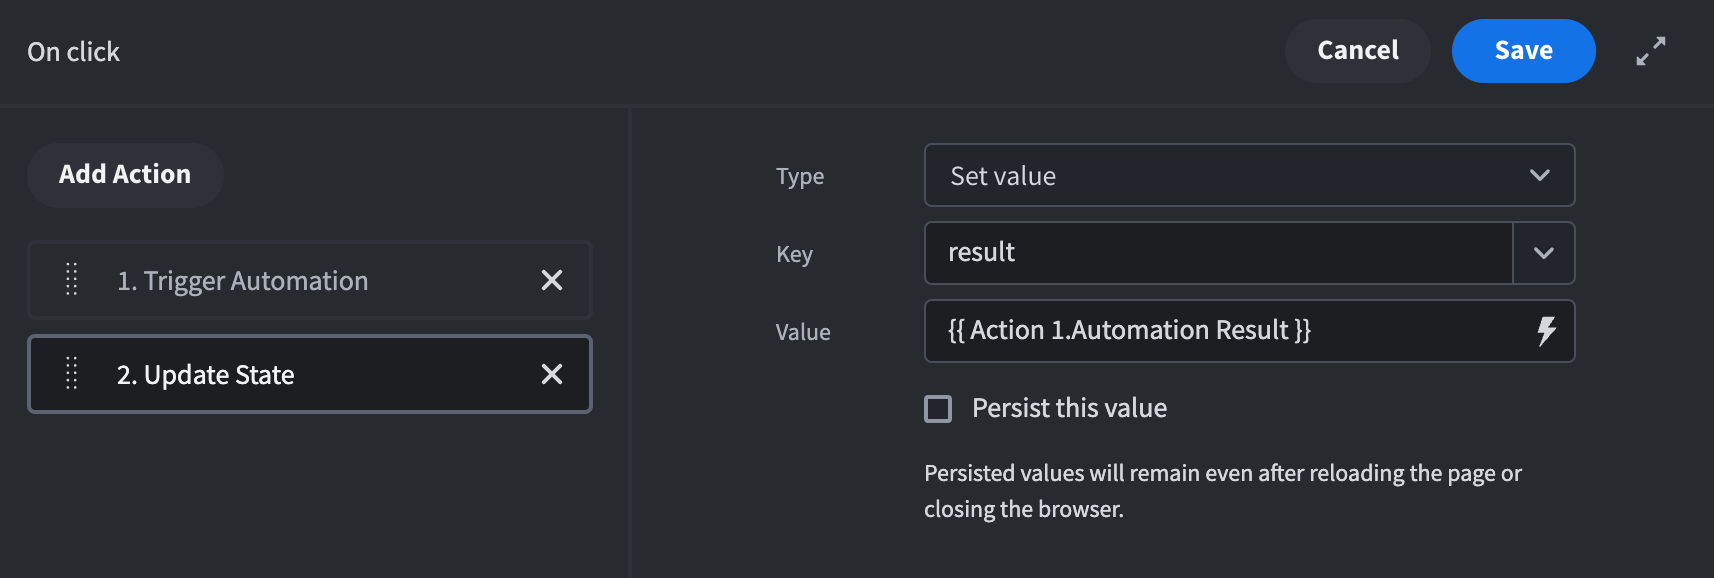Click the "Persist this value" label text
This screenshot has height=578, width=1714.
(1069, 408)
